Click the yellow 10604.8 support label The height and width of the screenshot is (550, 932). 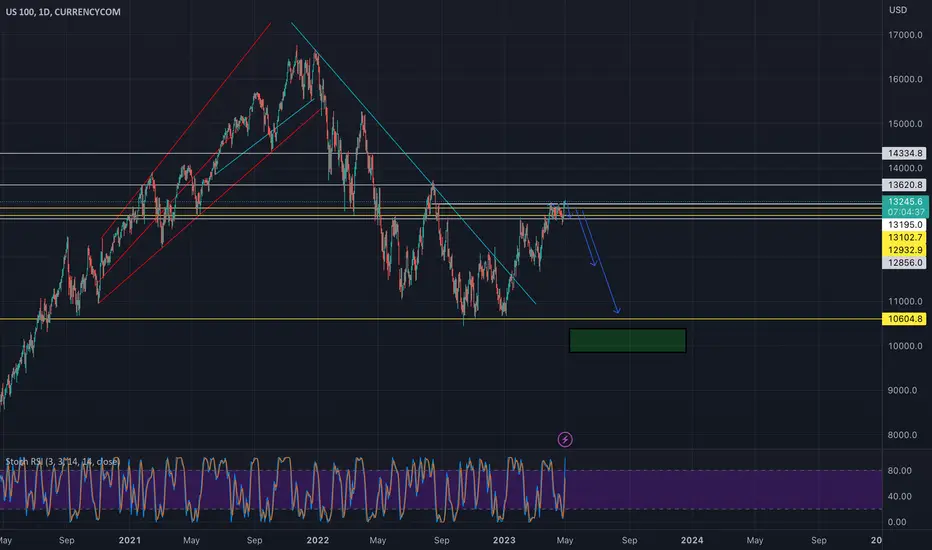pos(905,319)
